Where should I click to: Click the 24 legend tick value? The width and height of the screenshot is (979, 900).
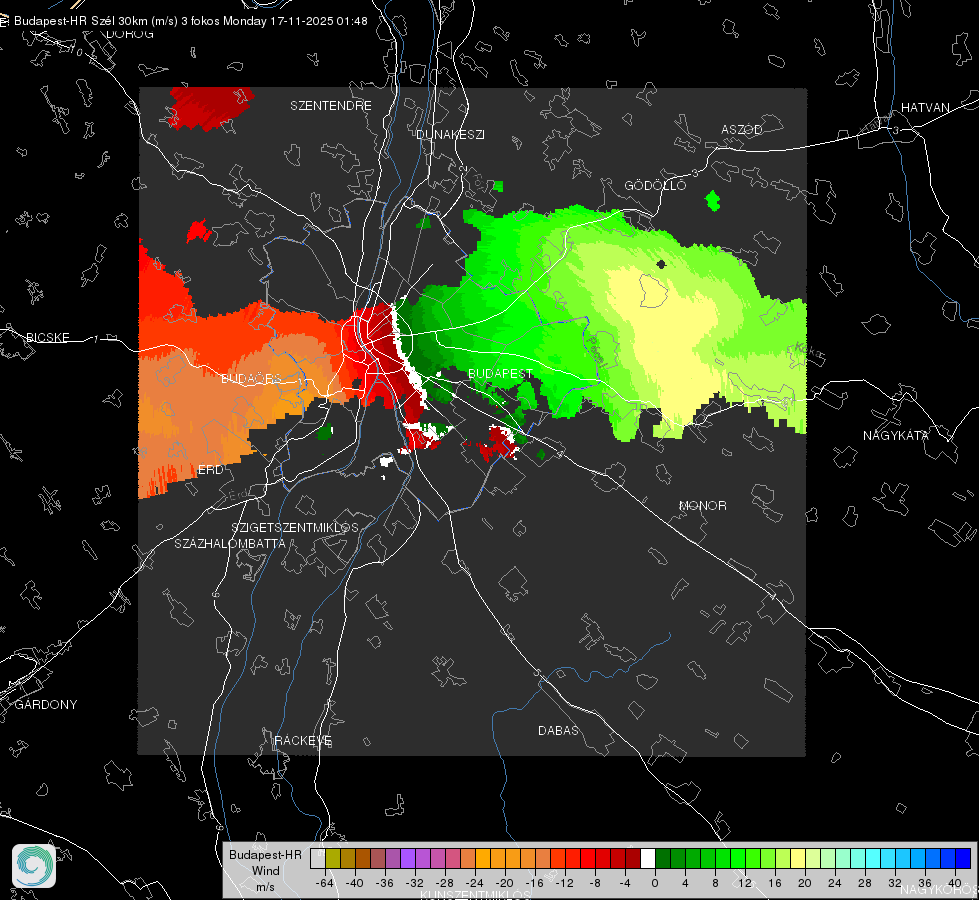tap(835, 883)
